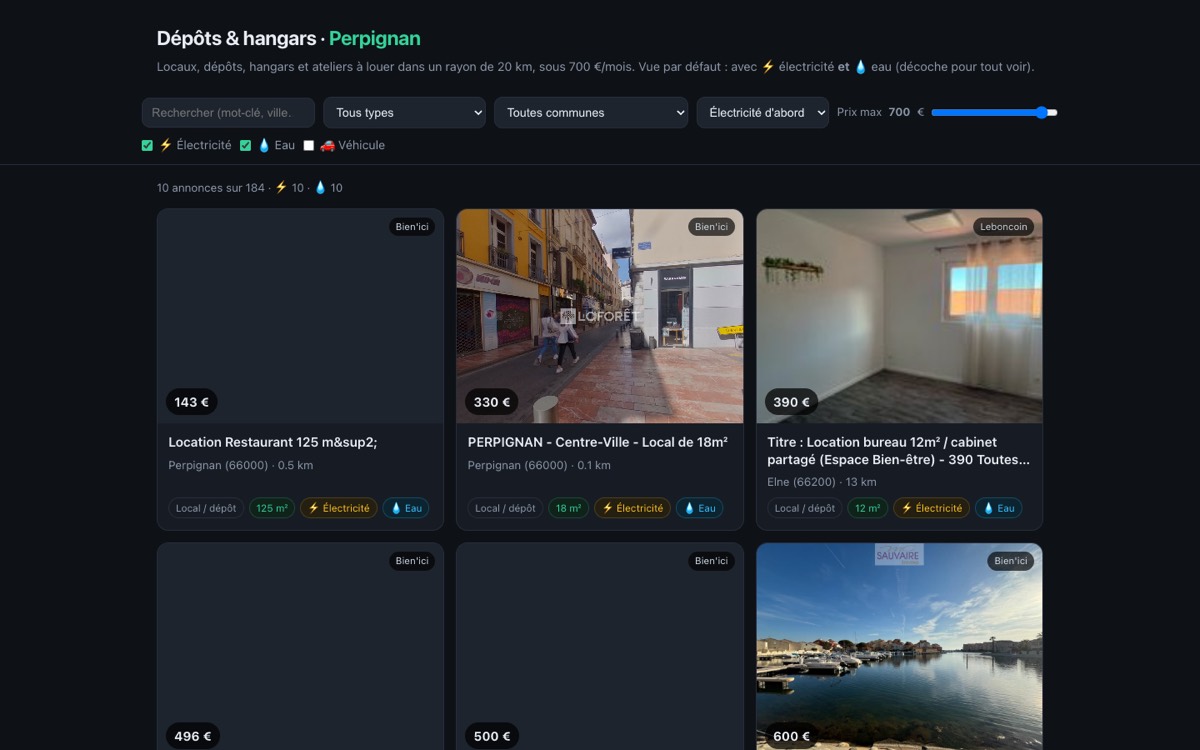Click the 143 € price tag
This screenshot has width=1200, height=750.
[192, 402]
